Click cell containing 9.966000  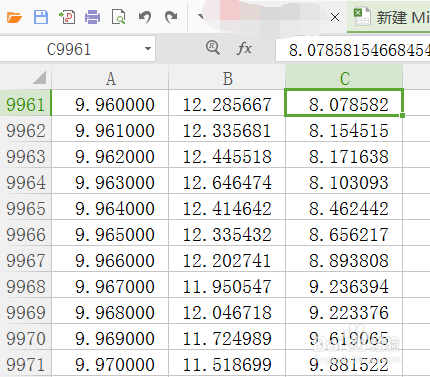pyautogui.click(x=110, y=260)
